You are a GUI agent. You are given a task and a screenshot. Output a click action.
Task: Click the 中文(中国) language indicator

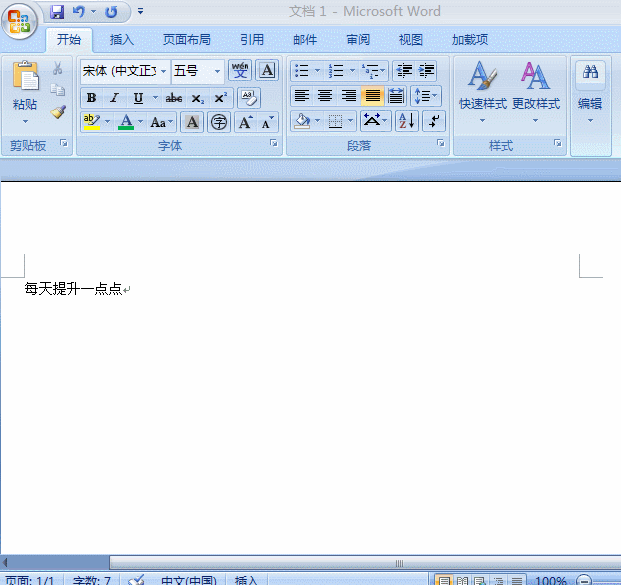coord(189,581)
